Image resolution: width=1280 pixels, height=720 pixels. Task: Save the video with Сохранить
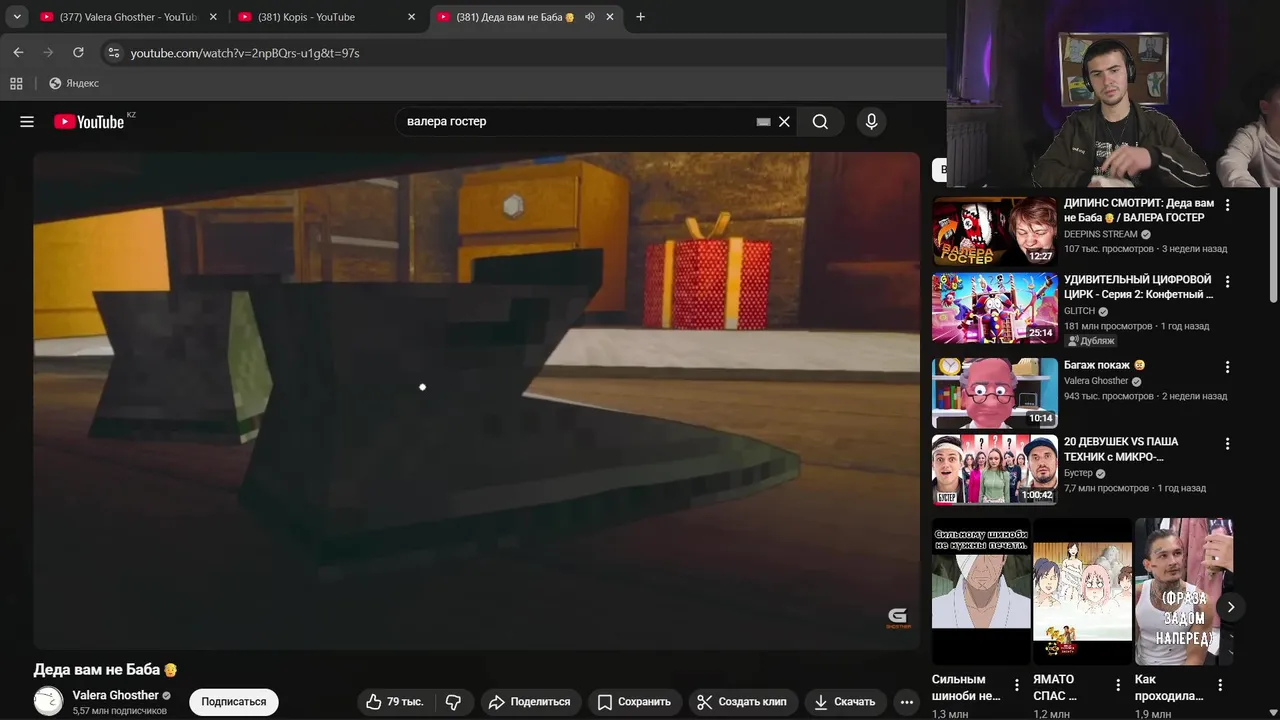(x=634, y=702)
